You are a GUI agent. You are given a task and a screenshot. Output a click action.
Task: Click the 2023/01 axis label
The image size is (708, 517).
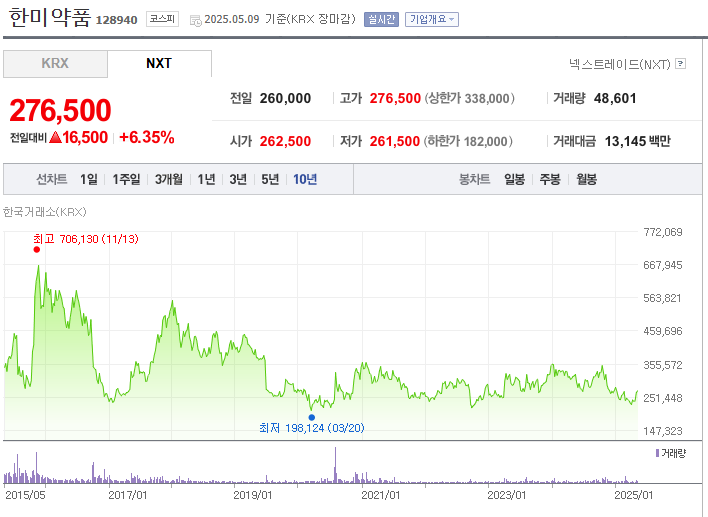click(507, 495)
